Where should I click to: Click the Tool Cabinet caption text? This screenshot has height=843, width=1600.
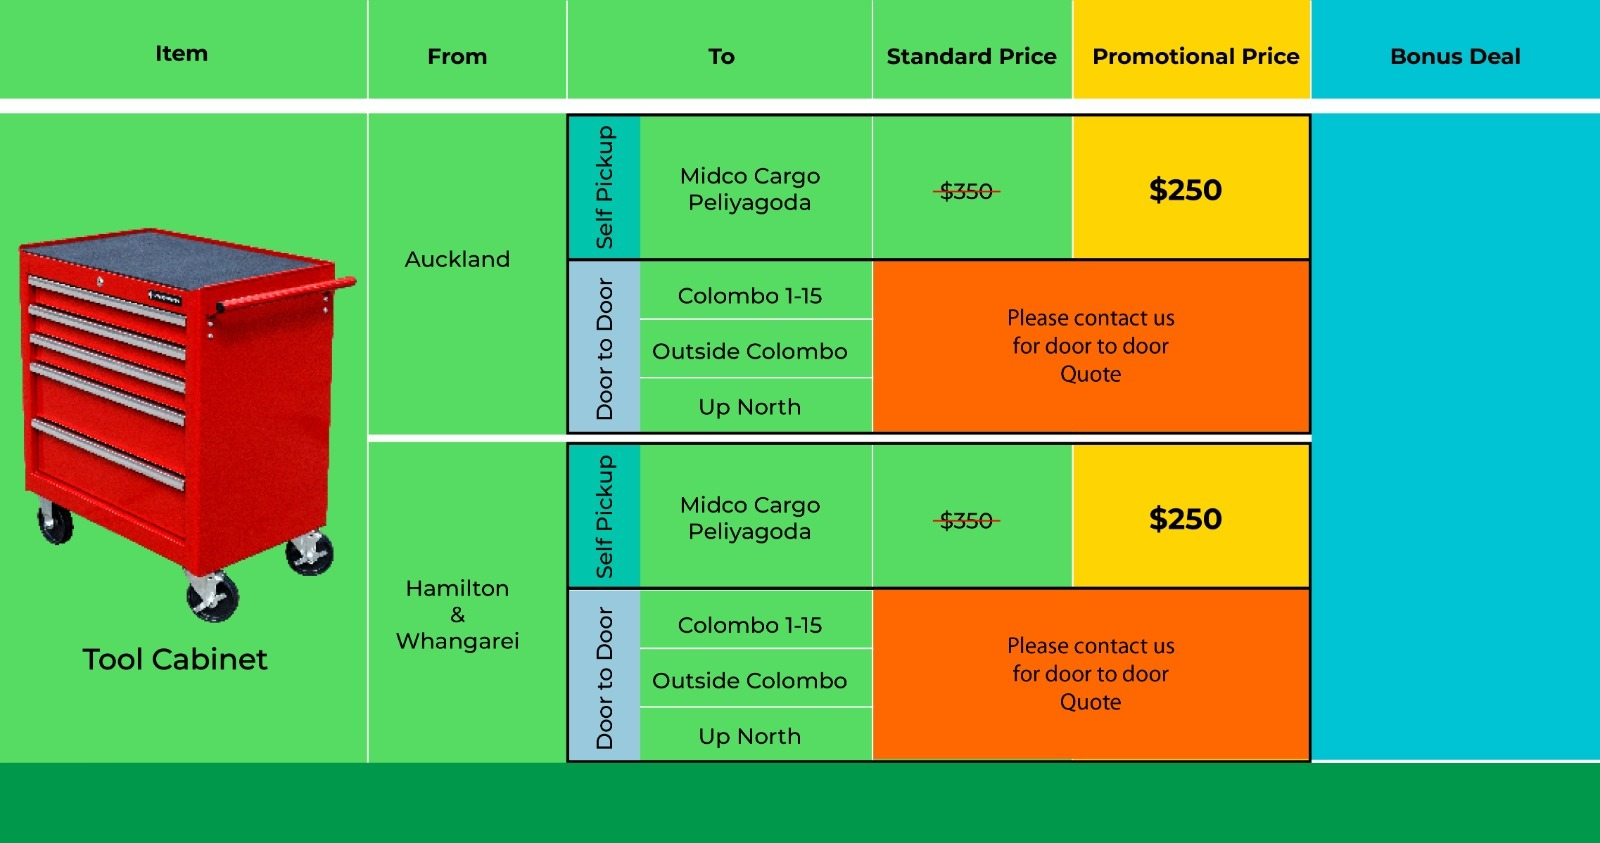pyautogui.click(x=175, y=659)
